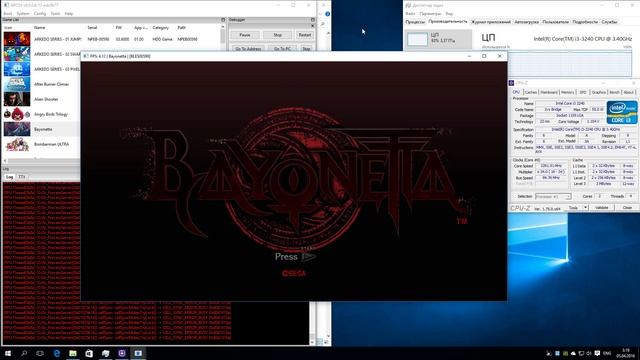This screenshot has width=640, height=360.
Task: Switch to CPU-Z Caches tab
Action: tap(531, 92)
